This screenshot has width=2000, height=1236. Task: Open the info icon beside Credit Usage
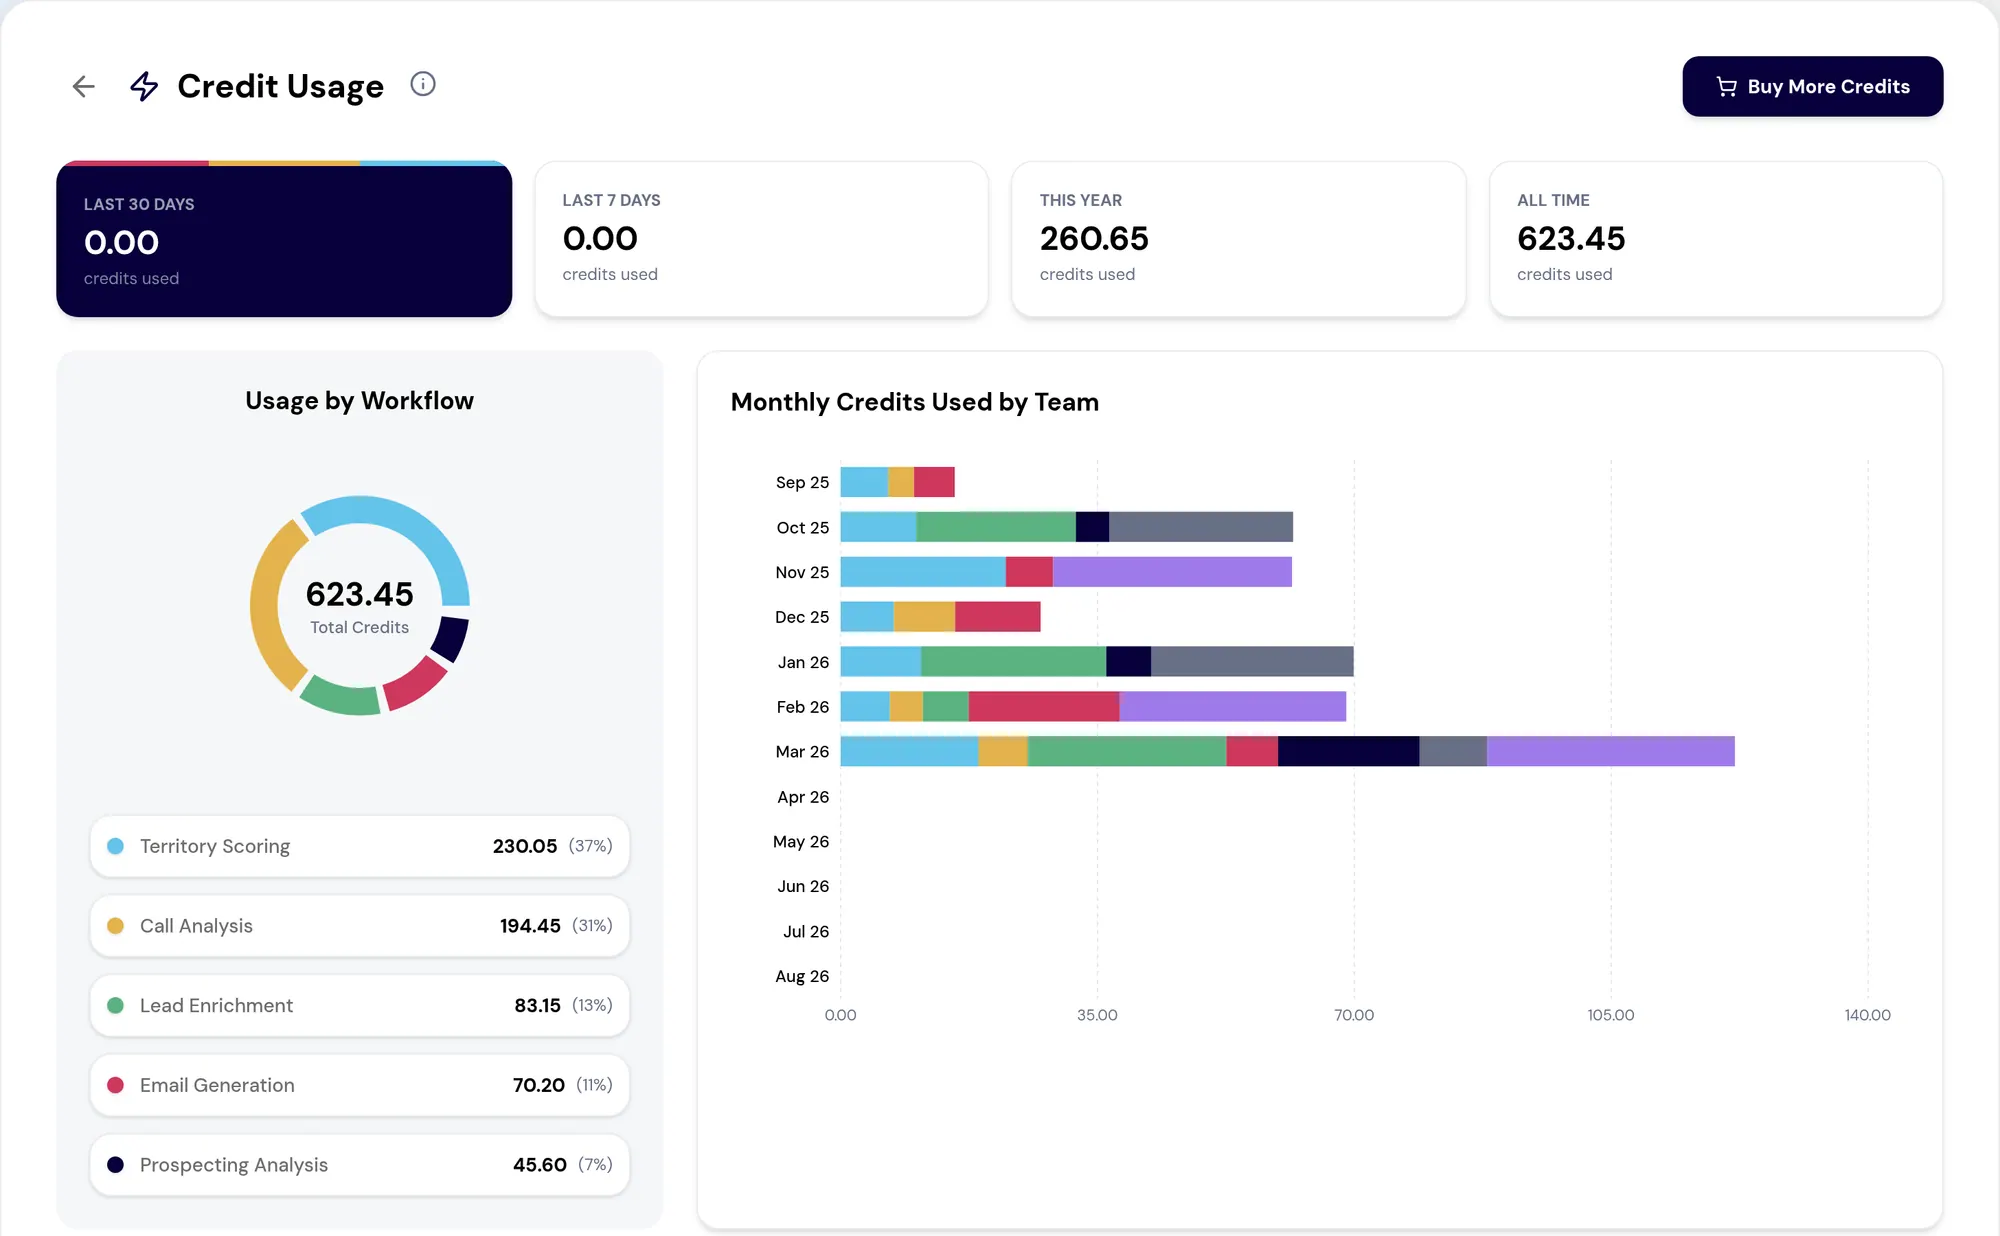pos(423,84)
